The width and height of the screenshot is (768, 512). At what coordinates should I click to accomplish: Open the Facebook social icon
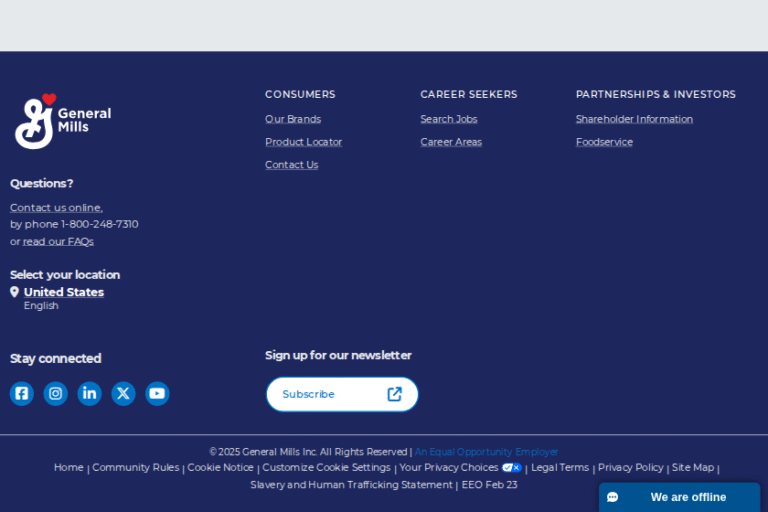(x=22, y=394)
